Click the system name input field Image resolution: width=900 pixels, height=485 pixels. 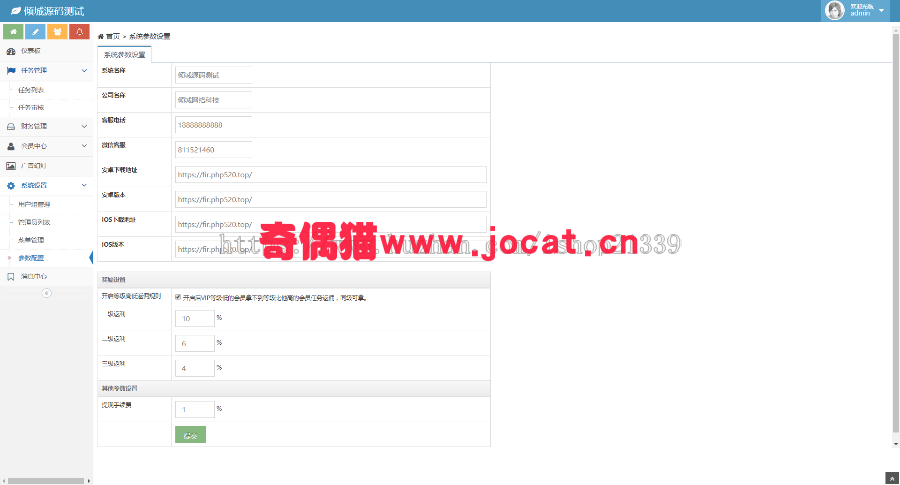[214, 75]
